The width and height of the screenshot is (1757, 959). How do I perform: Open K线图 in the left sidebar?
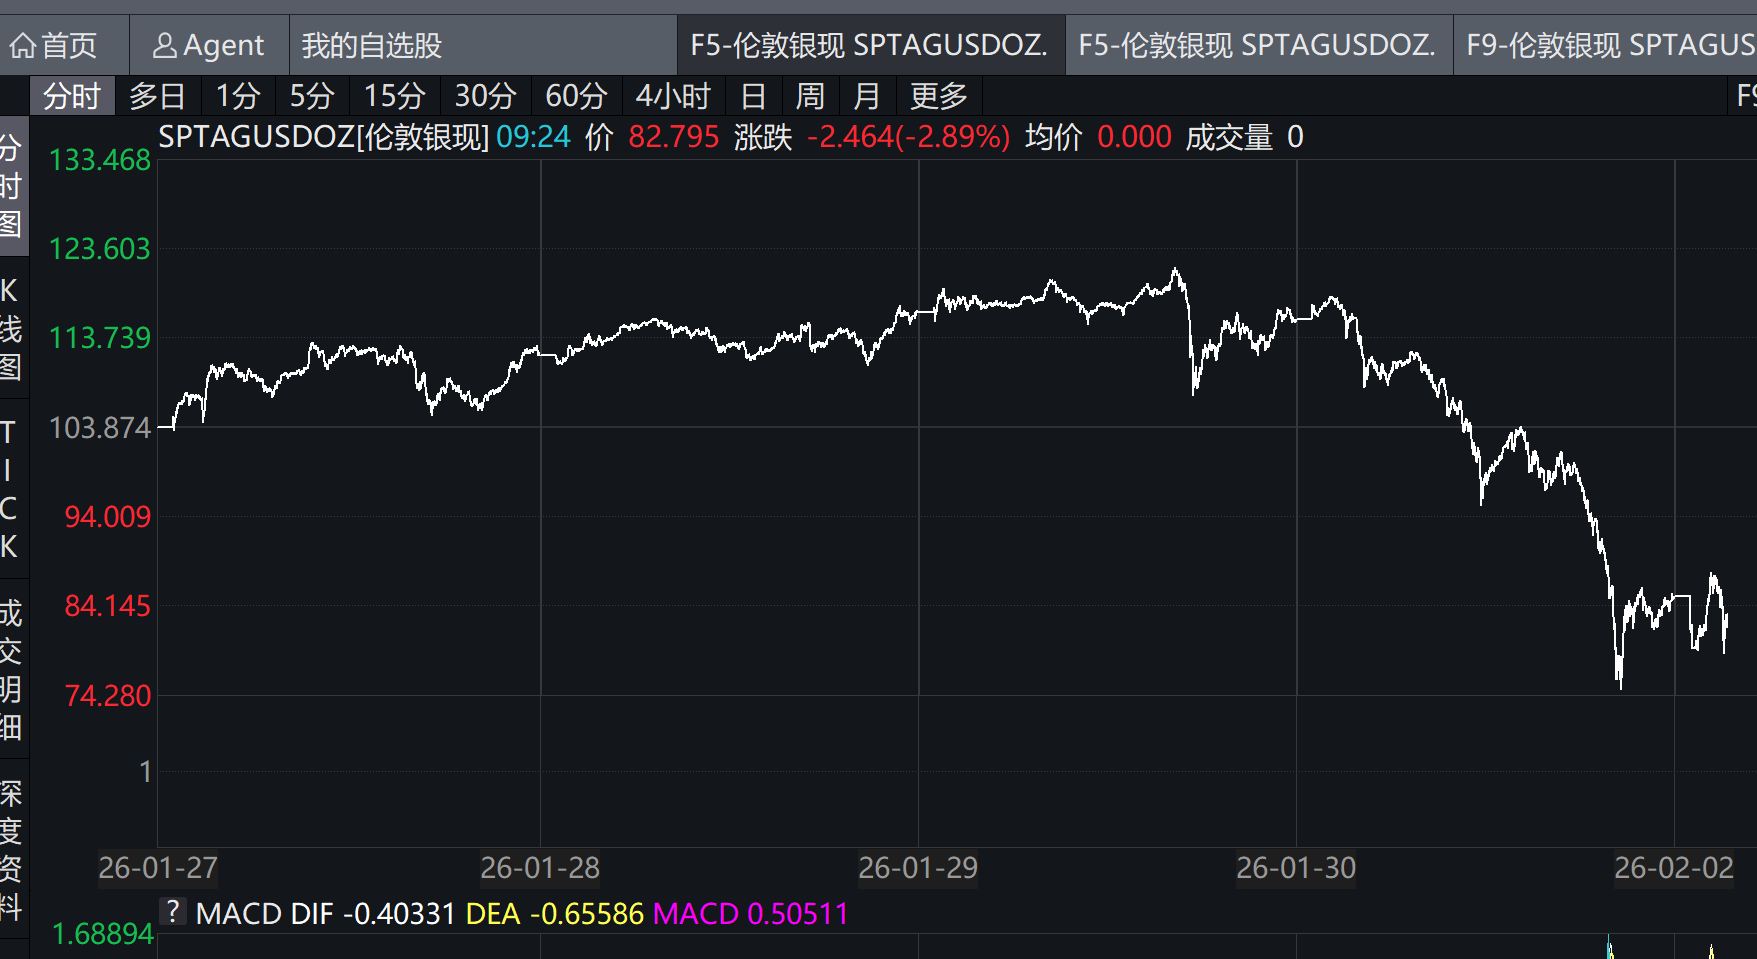point(10,329)
